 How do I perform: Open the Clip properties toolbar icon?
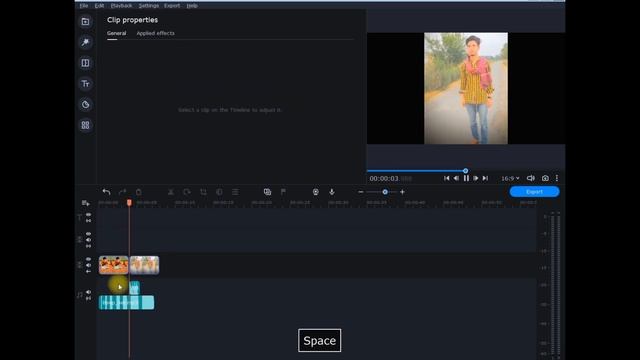point(236,192)
